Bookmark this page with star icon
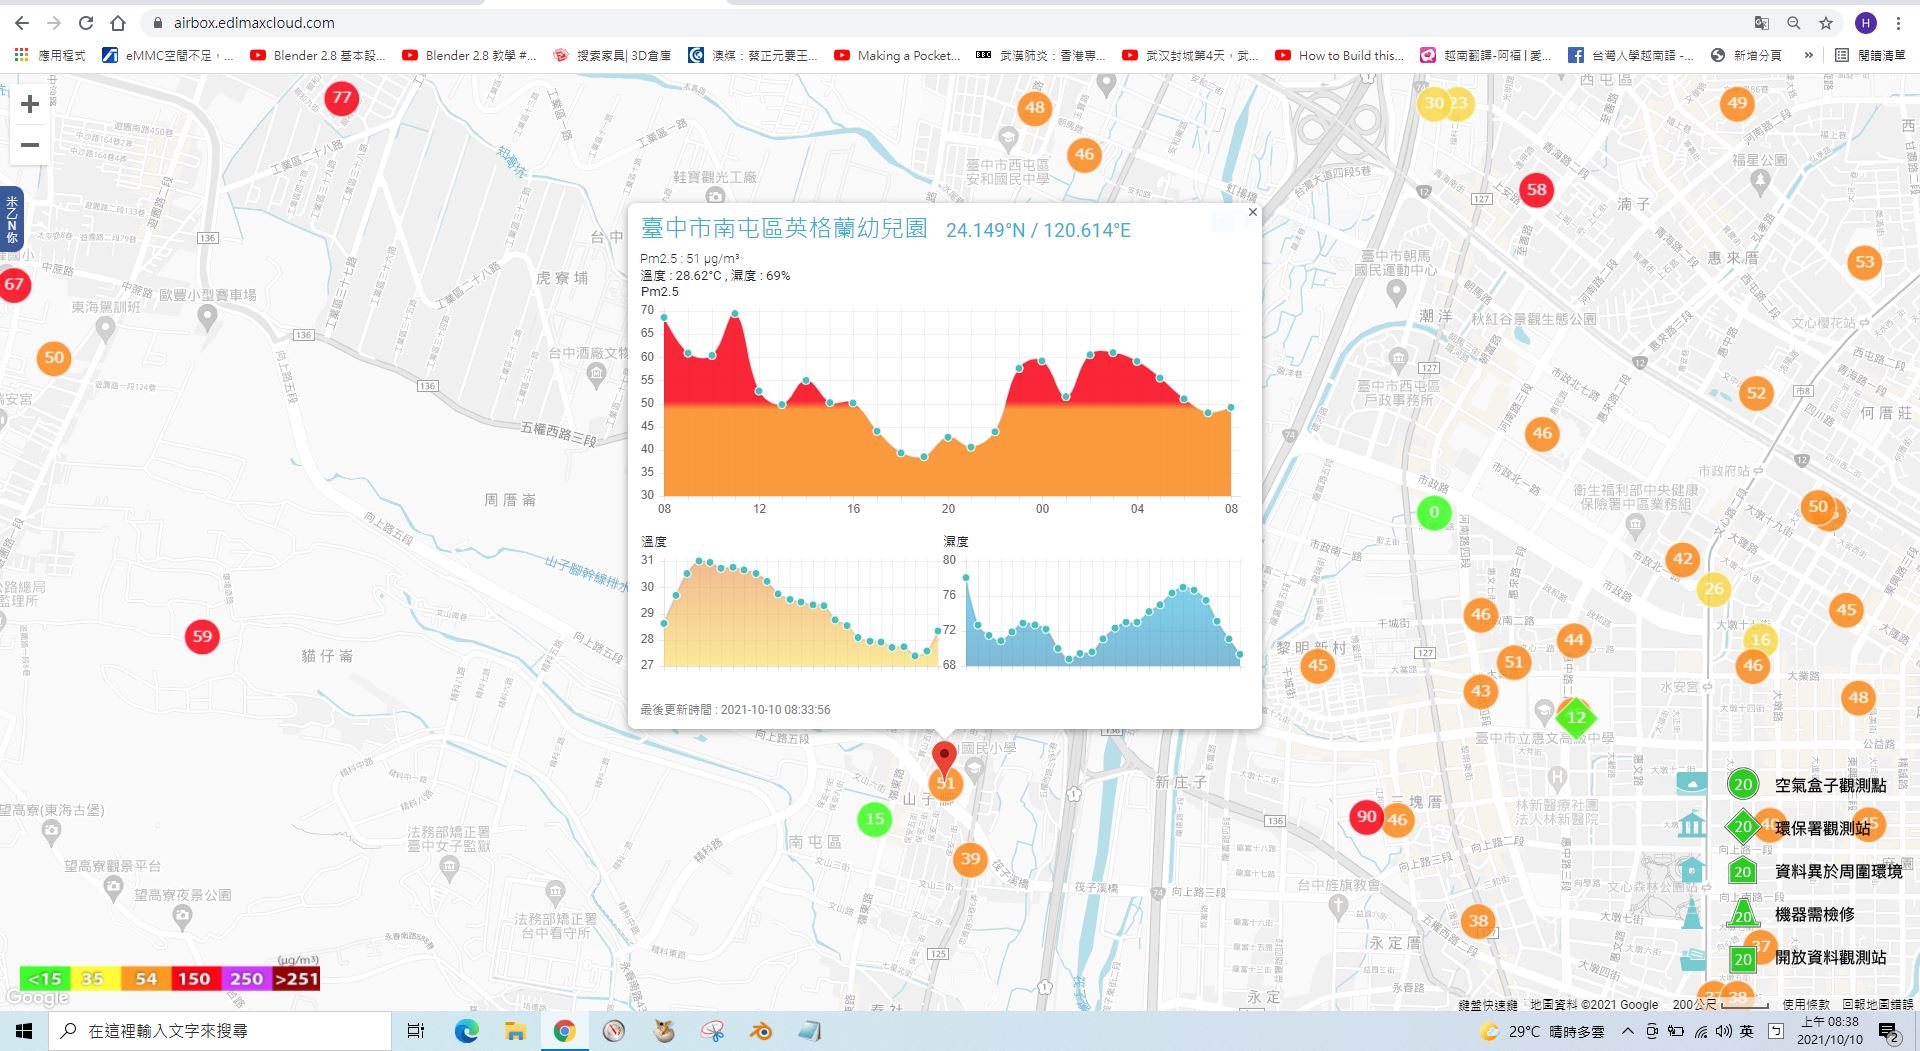This screenshot has width=1920, height=1051. pos(1826,23)
